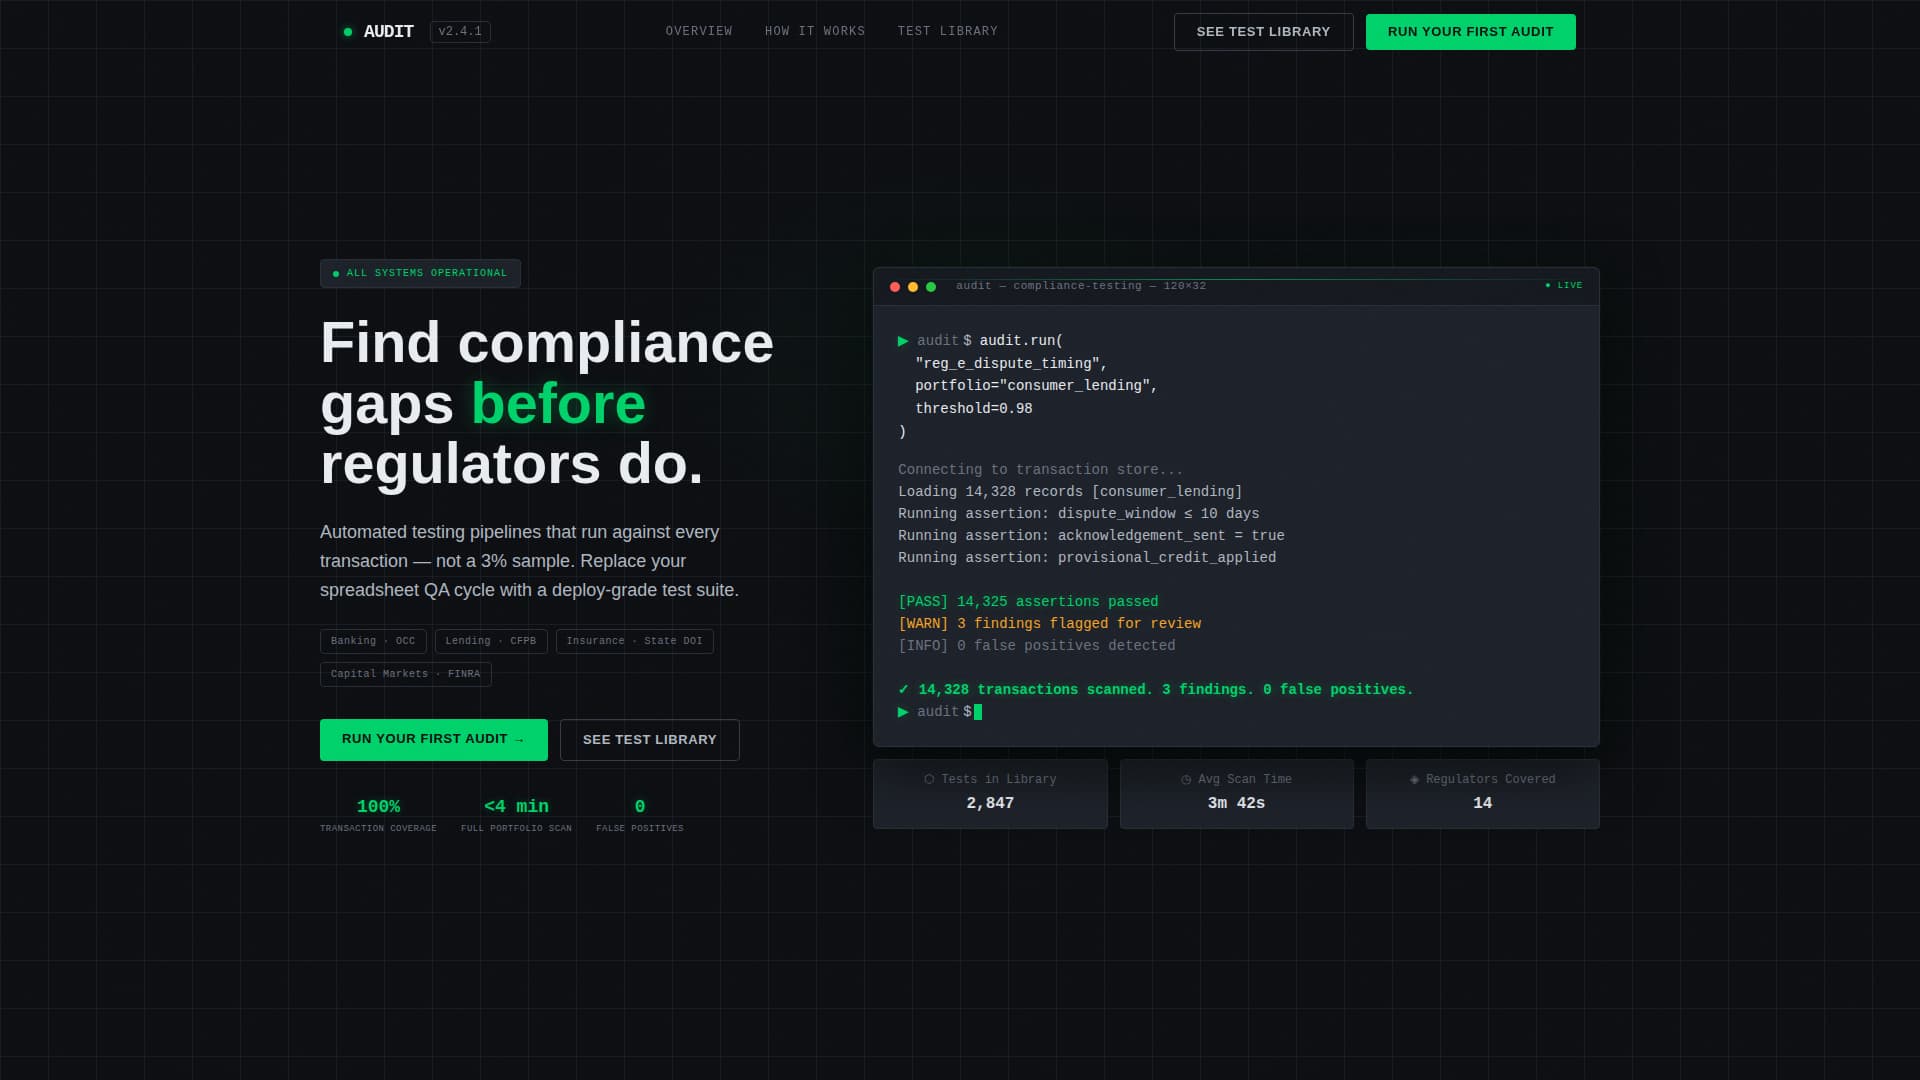Click acknowledgement_sent = true assertion line

pyautogui.click(x=1091, y=536)
